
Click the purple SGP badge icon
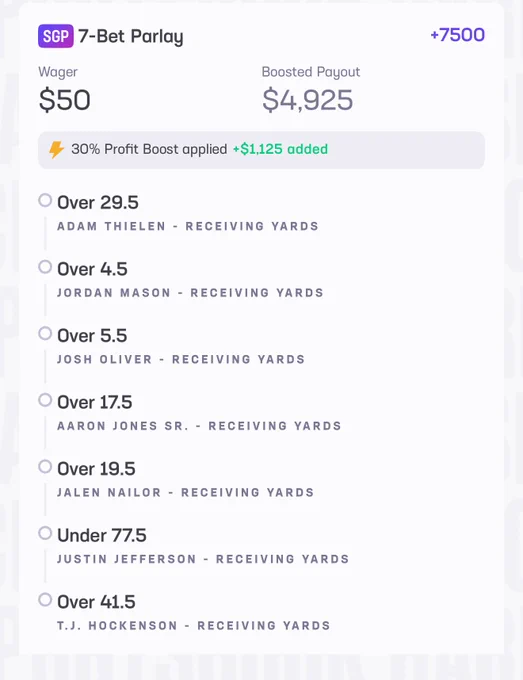(56, 36)
